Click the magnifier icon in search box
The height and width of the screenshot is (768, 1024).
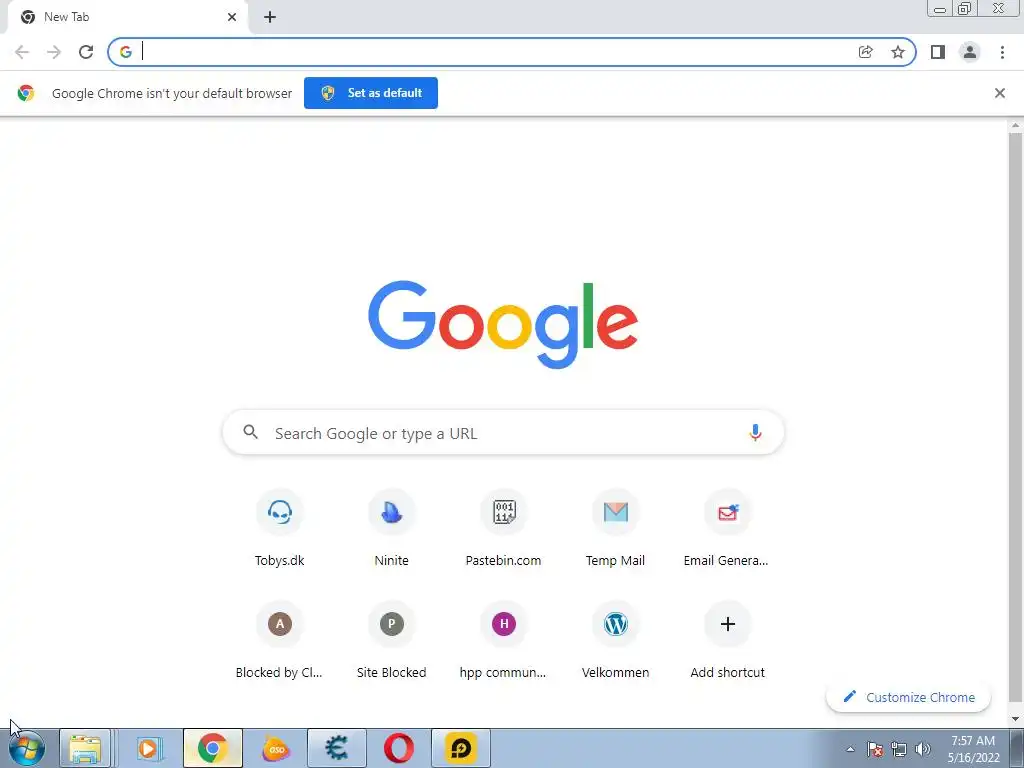point(251,432)
